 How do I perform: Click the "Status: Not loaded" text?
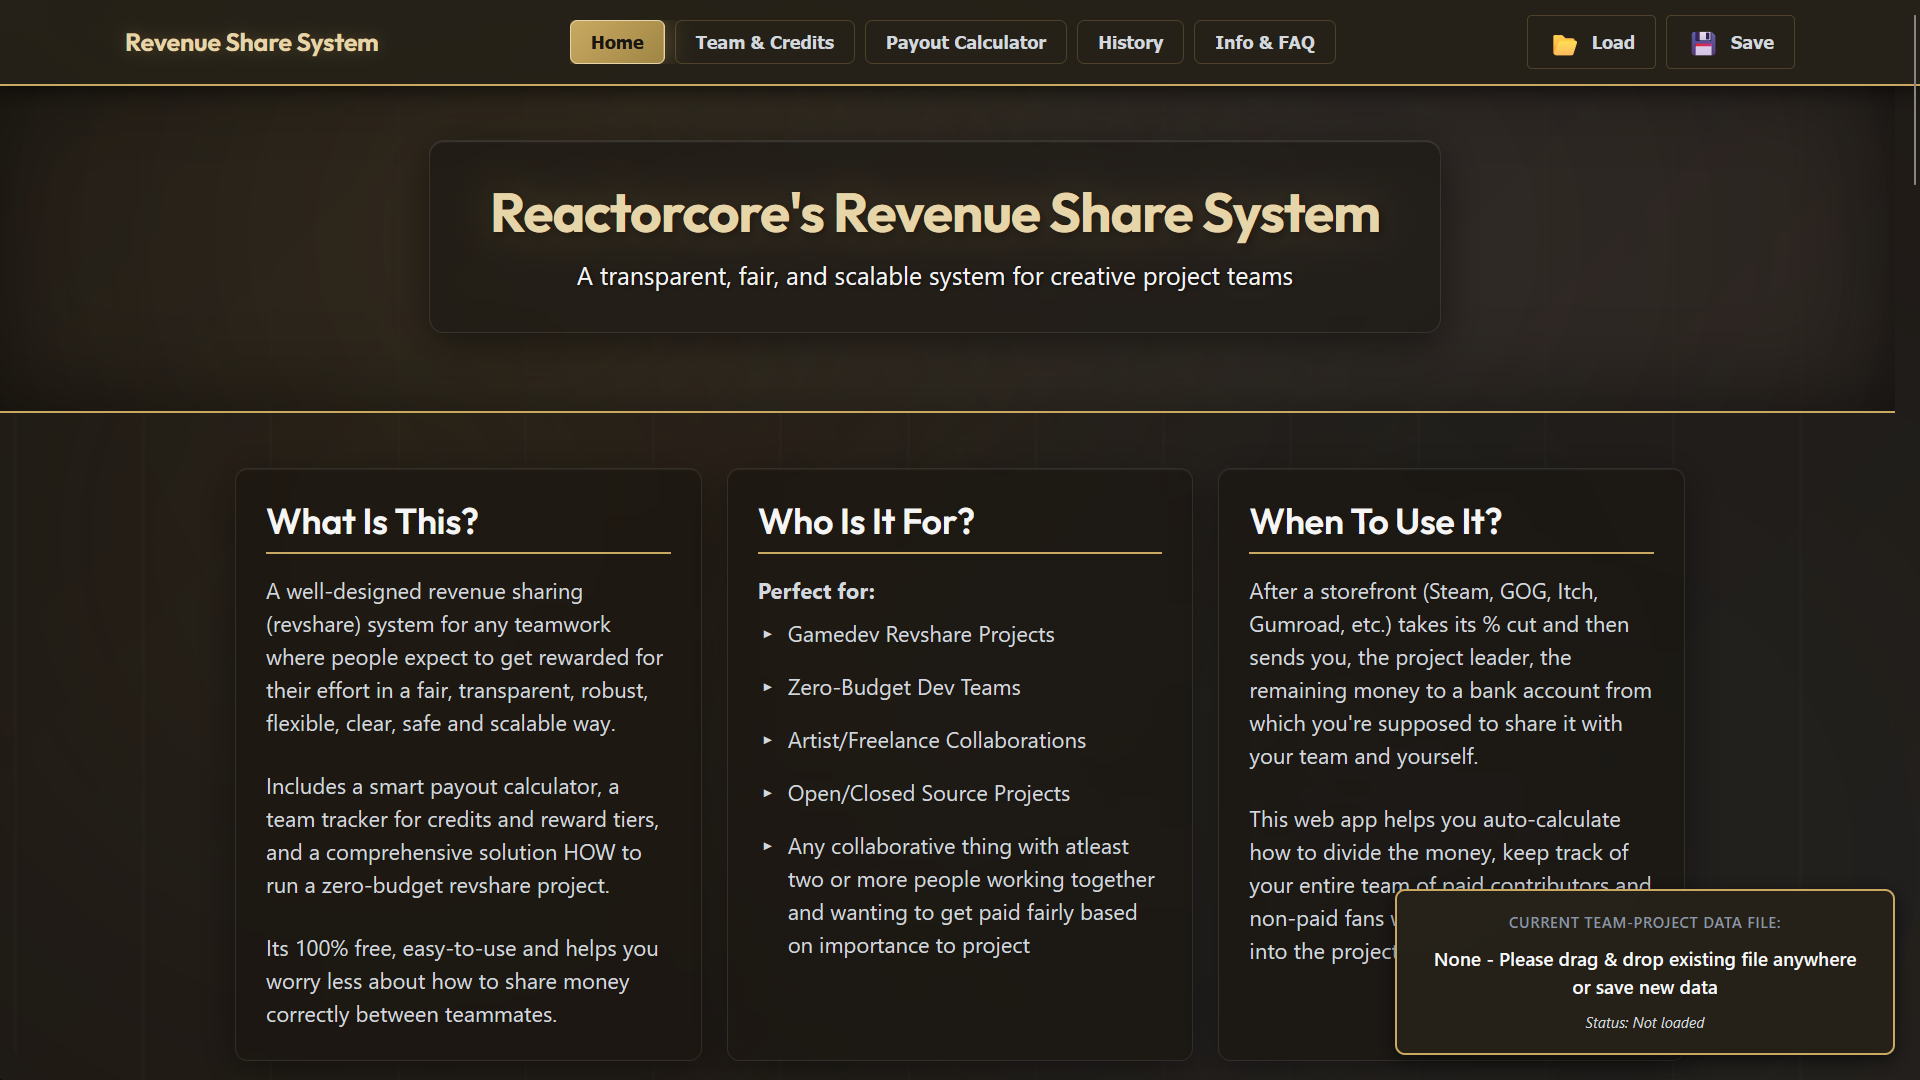1644,1022
